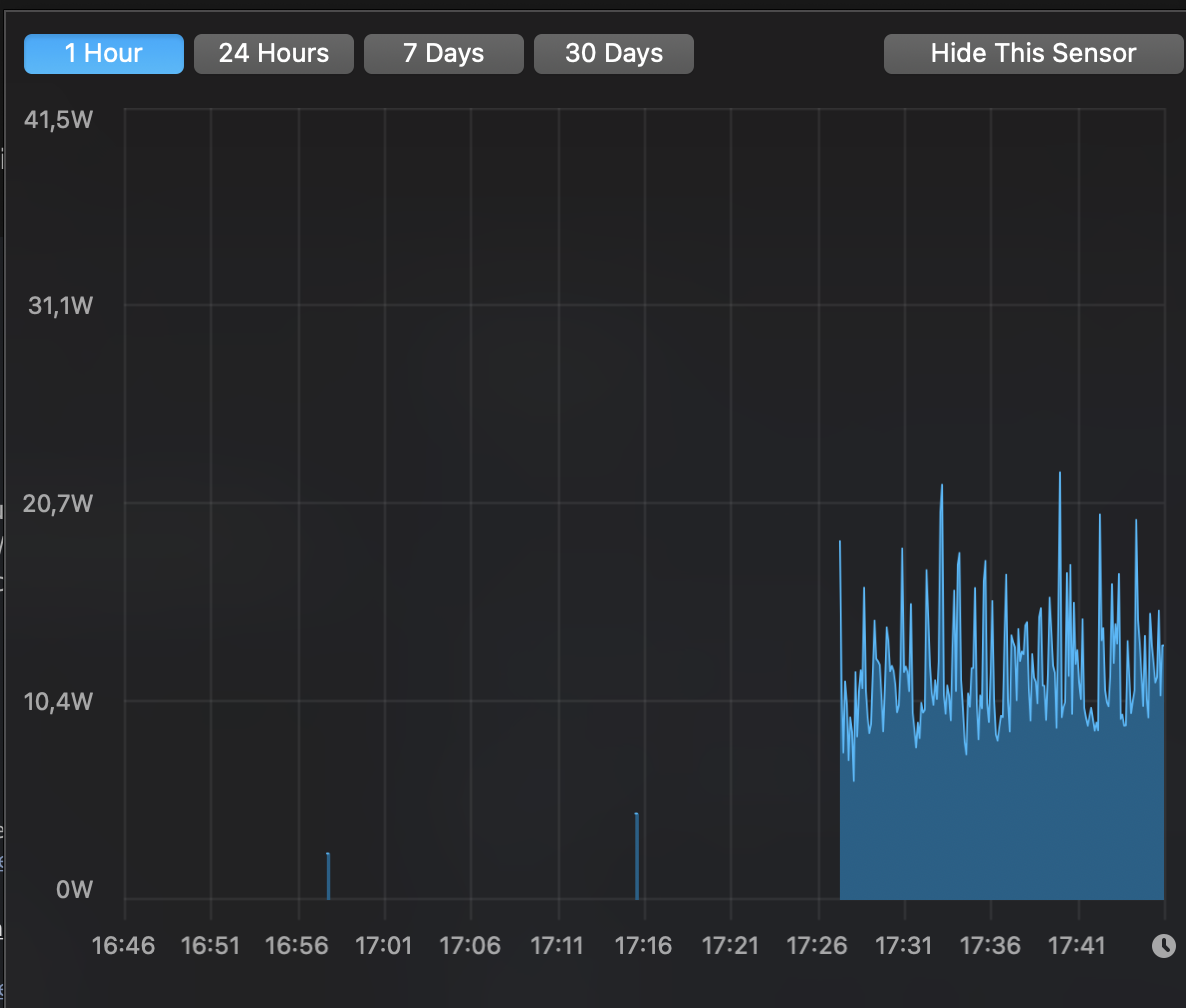Screen dimensions: 1186x1008
Task: Click the 16:56 time label
Action: click(x=296, y=945)
